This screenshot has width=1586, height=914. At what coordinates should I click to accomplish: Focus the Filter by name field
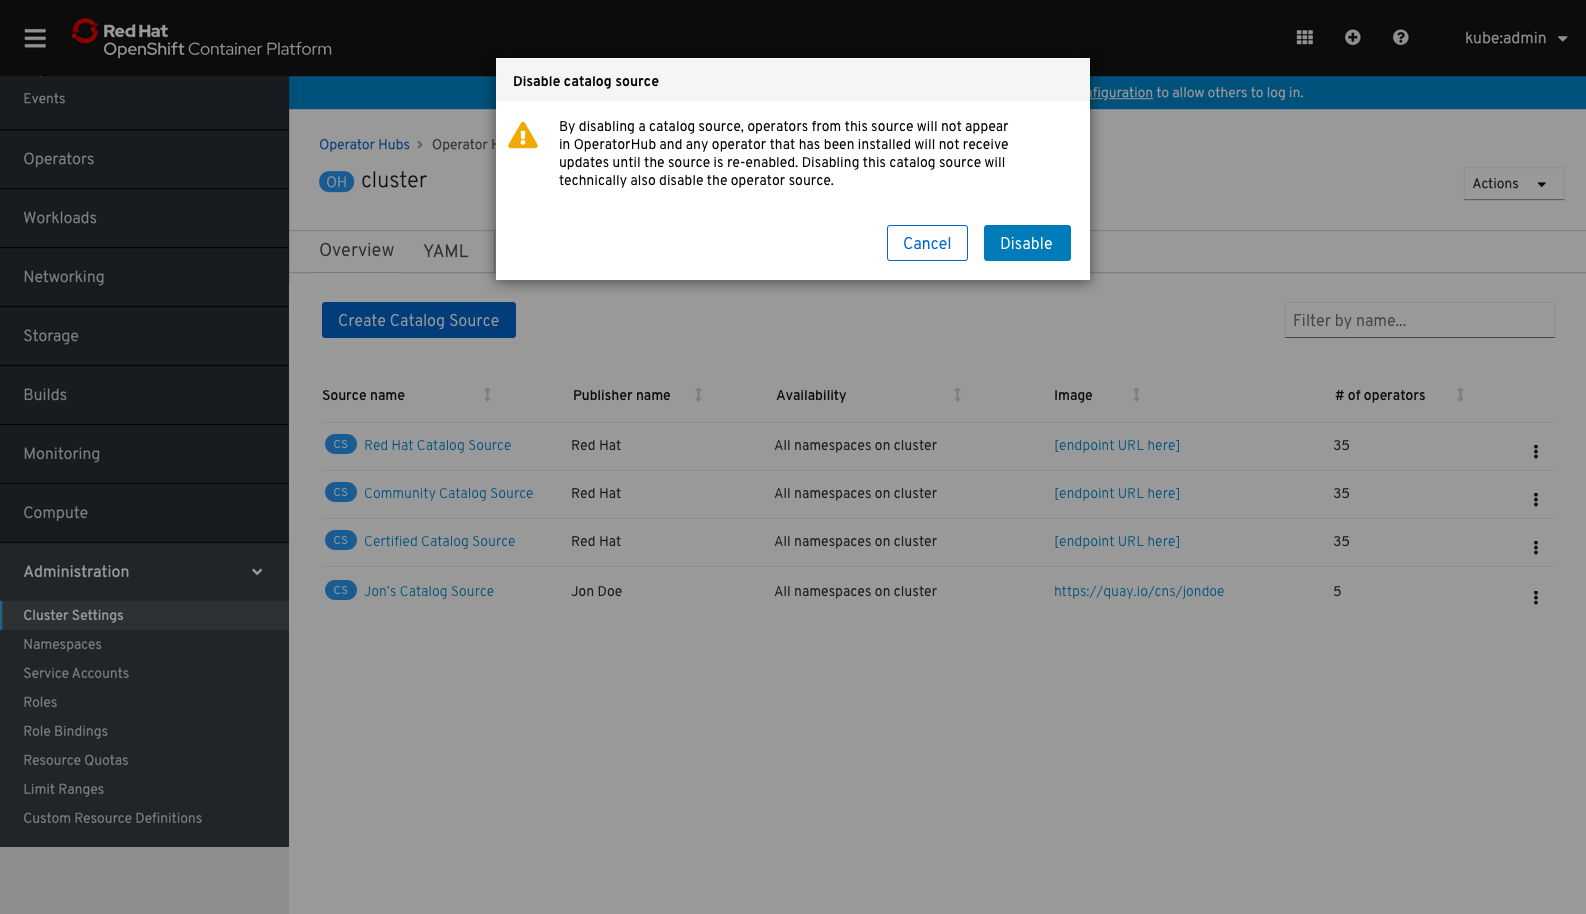pos(1420,320)
